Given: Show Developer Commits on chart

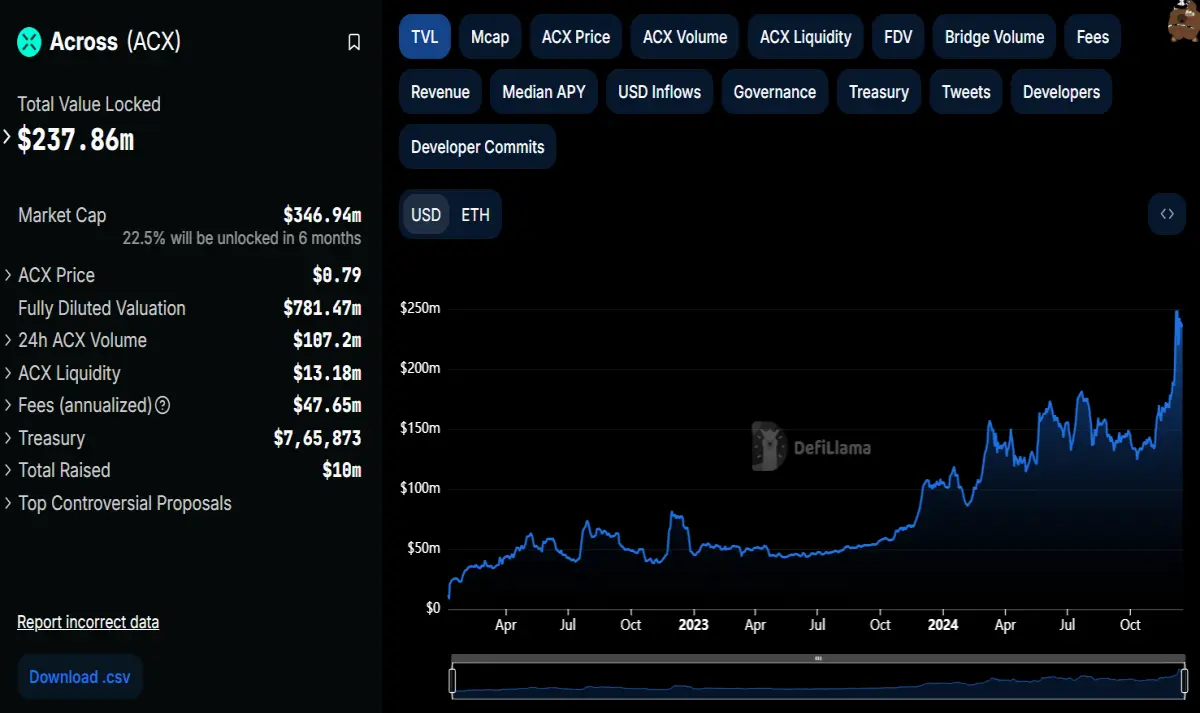Looking at the screenshot, I should (x=478, y=147).
